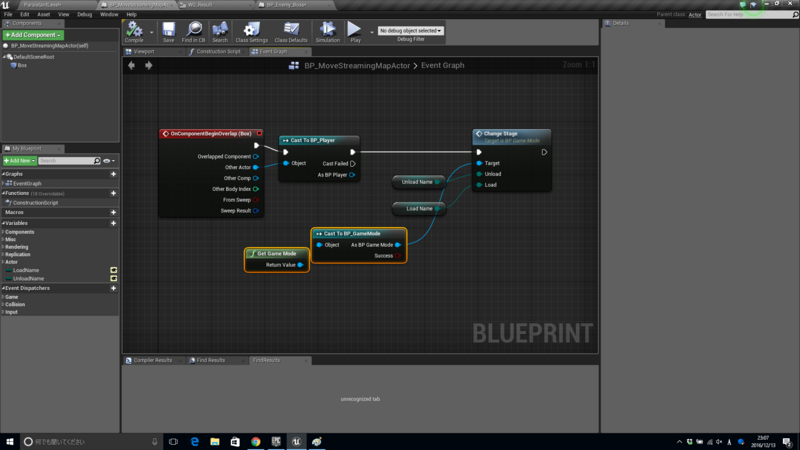Start Simulation from the toolbar

tap(328, 32)
